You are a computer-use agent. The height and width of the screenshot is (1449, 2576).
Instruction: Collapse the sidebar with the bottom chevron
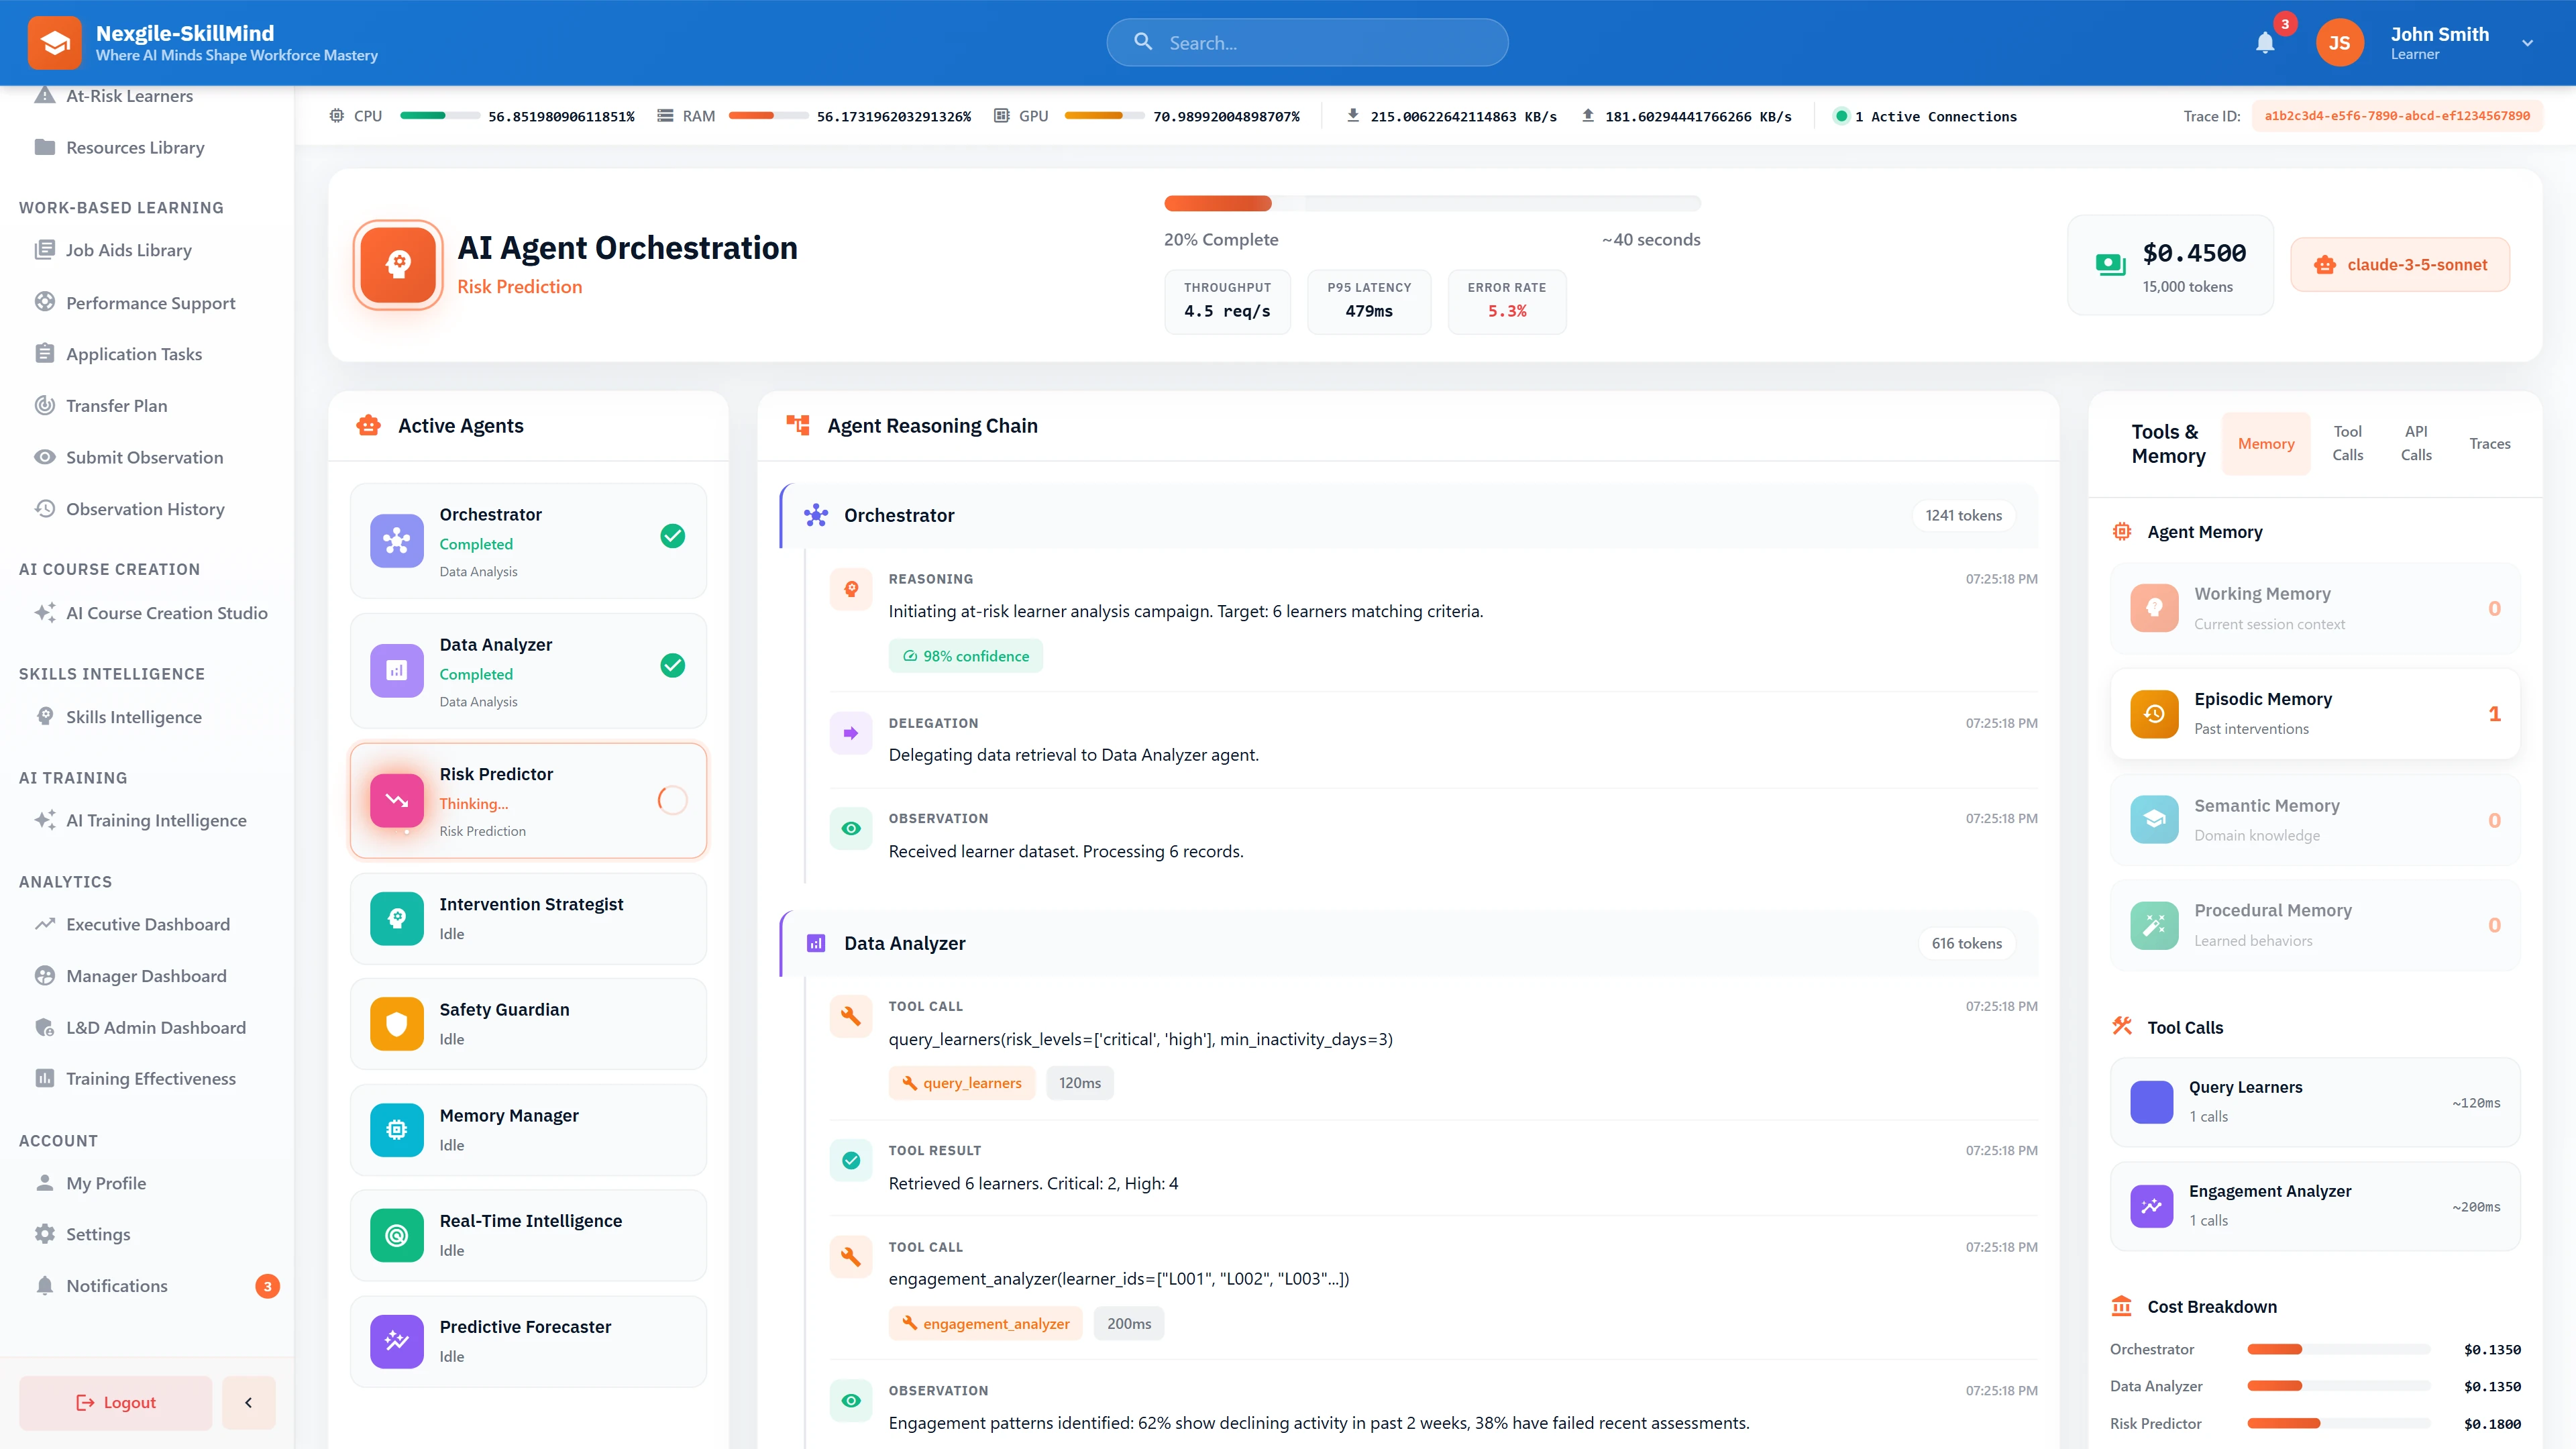click(x=248, y=1402)
